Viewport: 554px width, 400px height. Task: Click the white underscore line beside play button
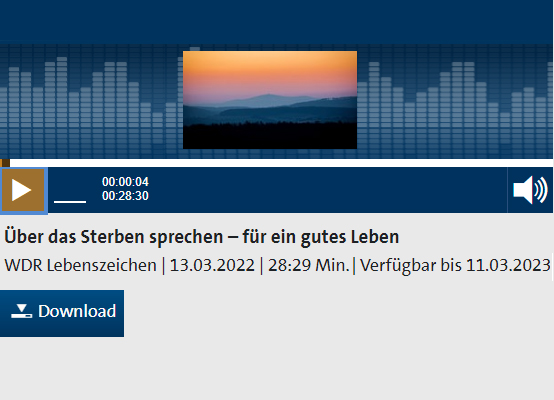(x=70, y=201)
